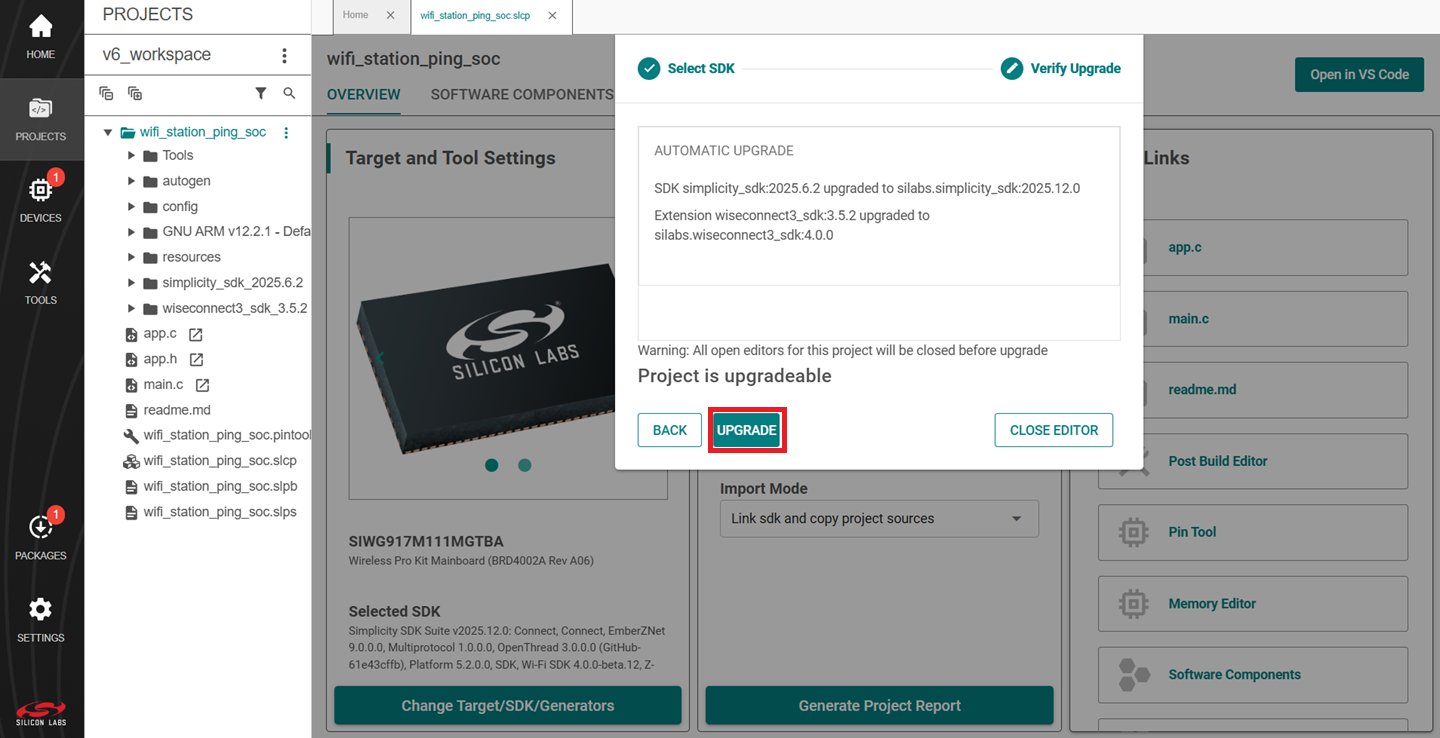
Task: Click the Upgrade button
Action: click(x=746, y=430)
